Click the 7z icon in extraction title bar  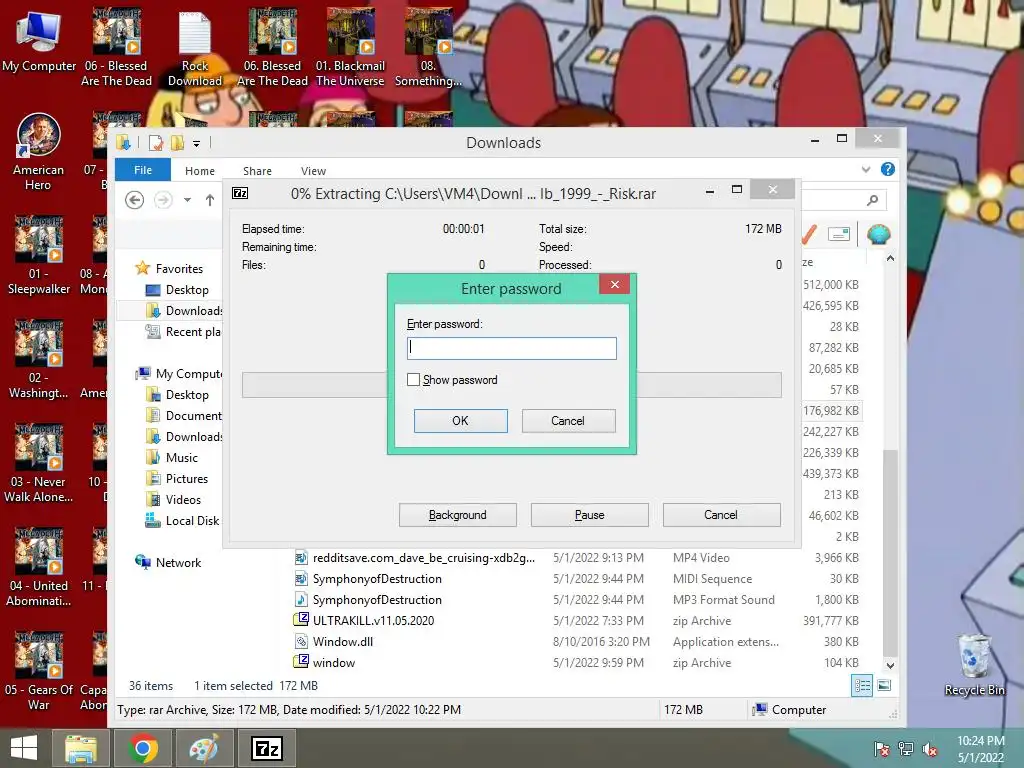point(240,193)
